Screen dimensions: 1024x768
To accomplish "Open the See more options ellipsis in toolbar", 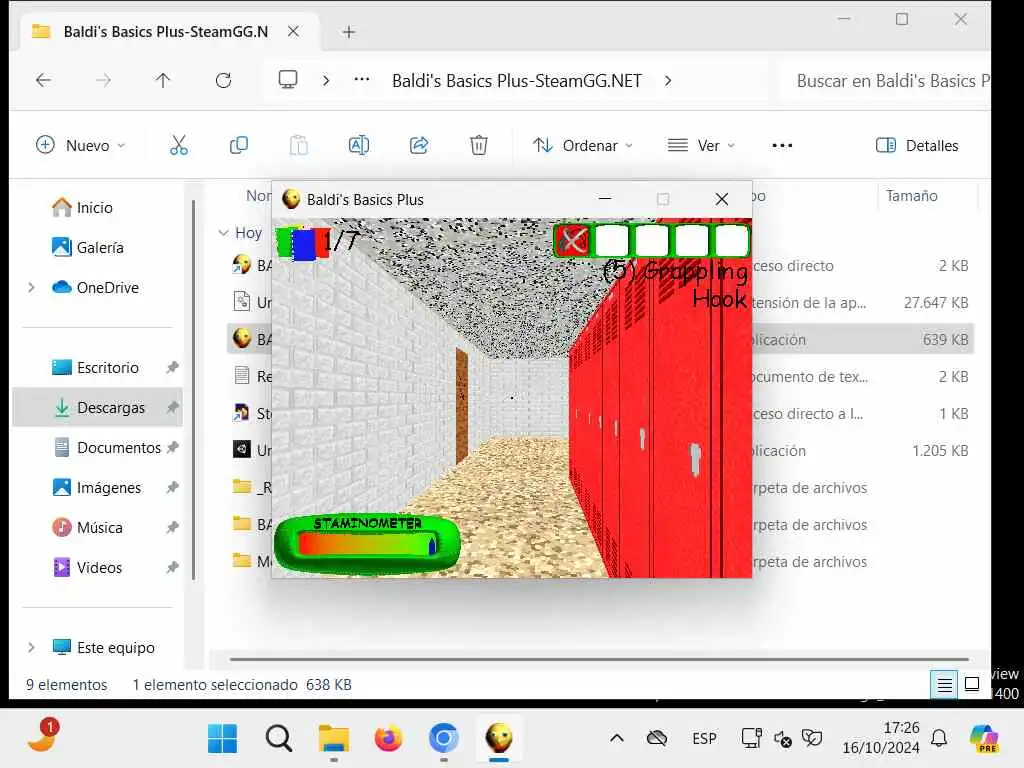I will tap(782, 145).
